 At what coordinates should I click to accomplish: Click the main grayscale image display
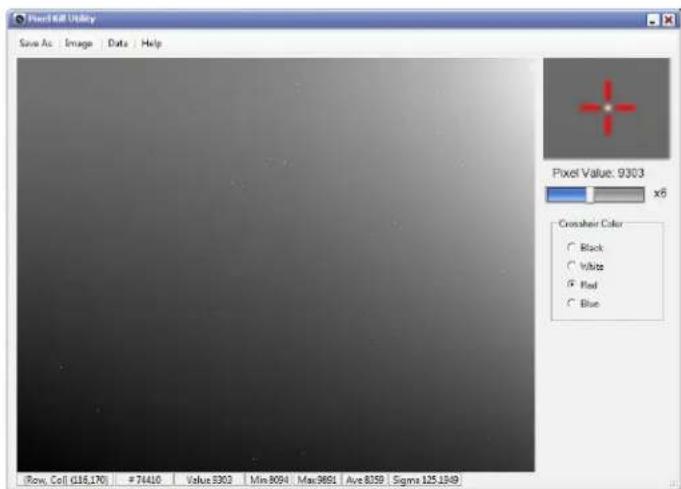[x=276, y=264]
